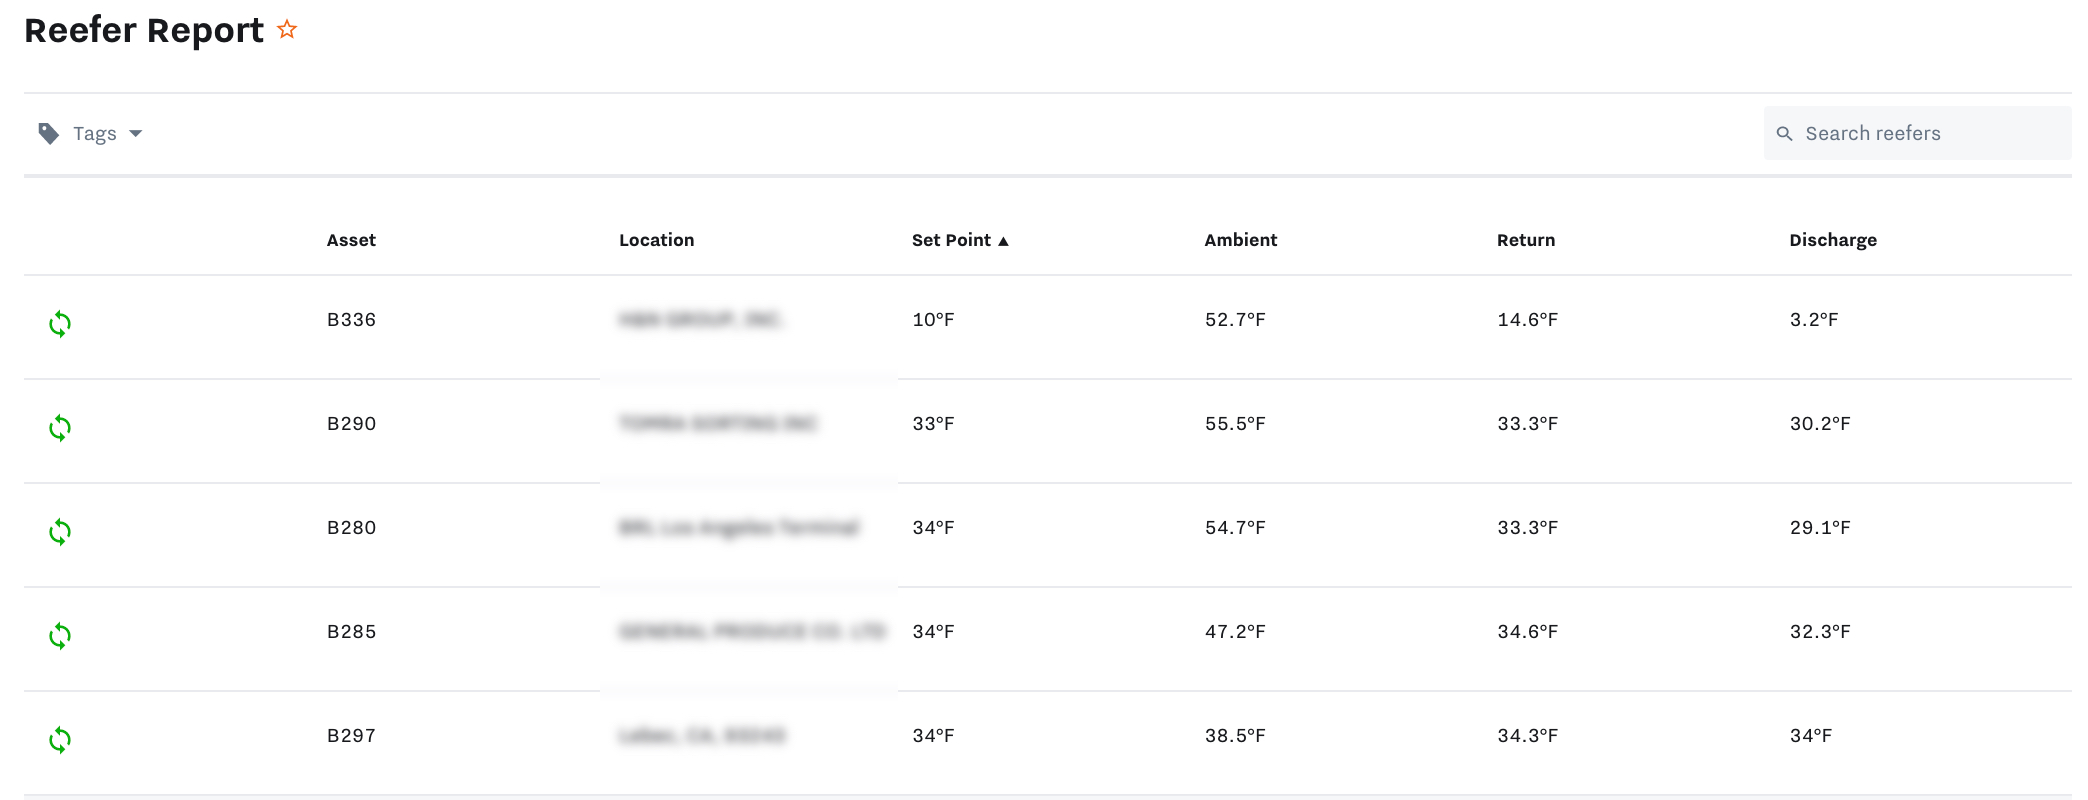The height and width of the screenshot is (800, 2088).
Task: Sort by Return column header
Action: [1525, 240]
